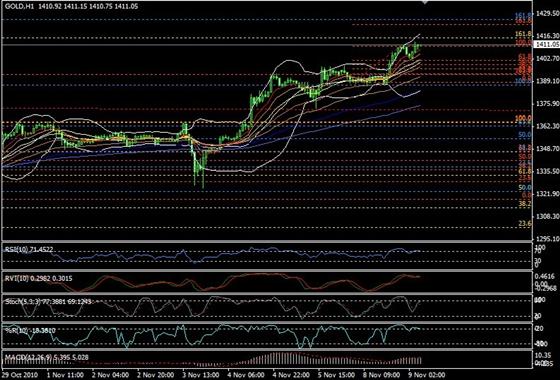Viewport: 560px width, 380px height.
Task: Select the GOLD,H1 chart title label
Action: (x=20, y=6)
